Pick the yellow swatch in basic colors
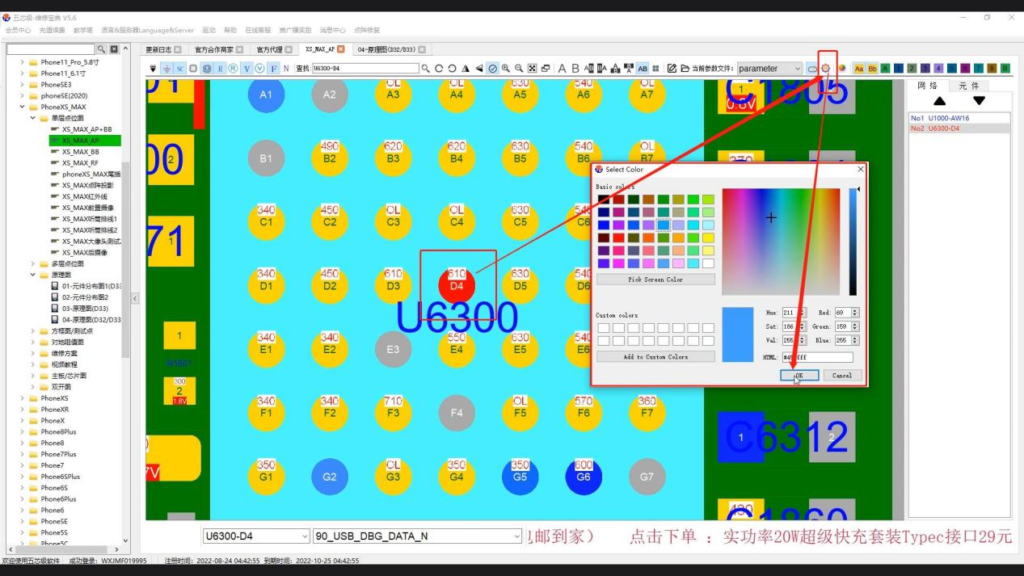Image resolution: width=1024 pixels, height=576 pixels. pyautogui.click(x=708, y=238)
